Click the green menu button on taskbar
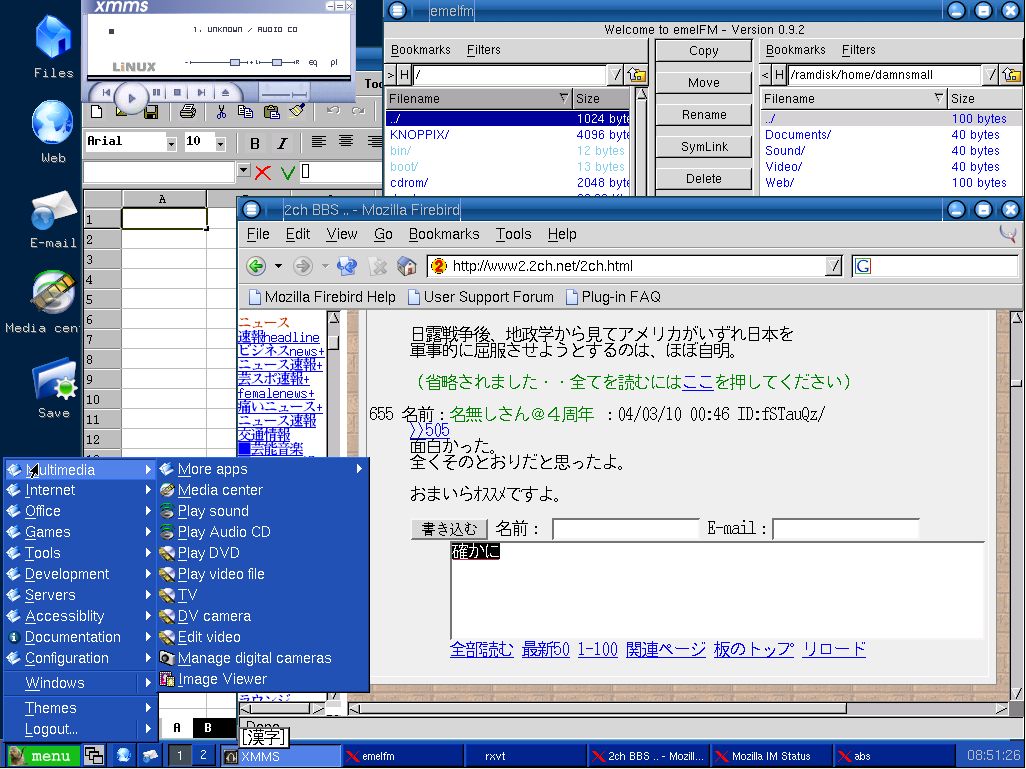The image size is (1026, 769). [x=43, y=756]
